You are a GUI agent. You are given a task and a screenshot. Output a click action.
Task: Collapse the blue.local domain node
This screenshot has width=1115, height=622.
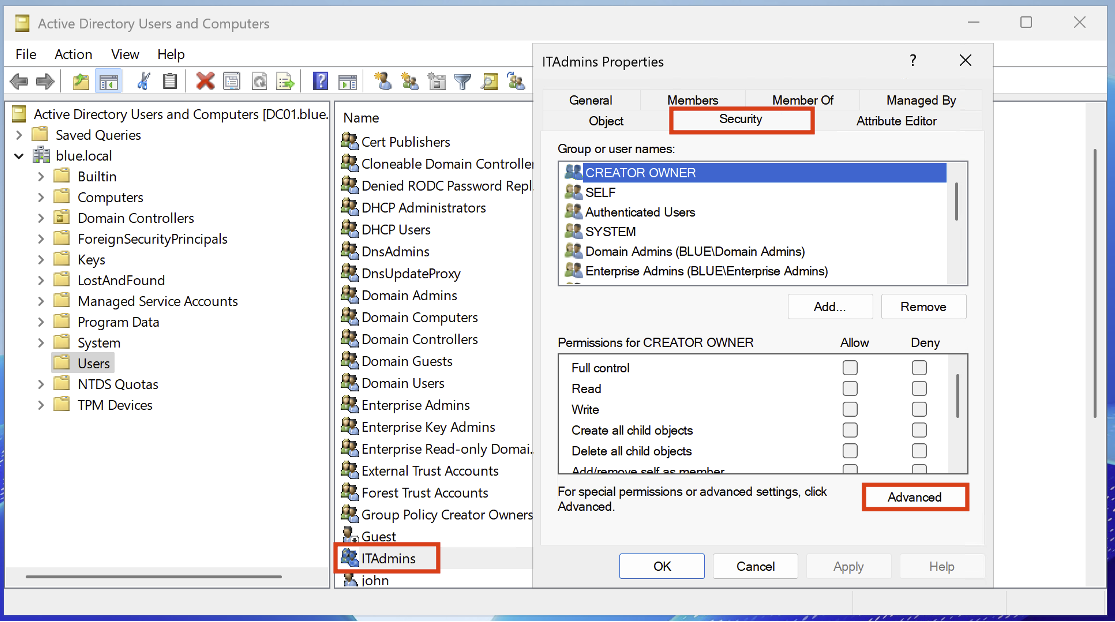(19, 156)
